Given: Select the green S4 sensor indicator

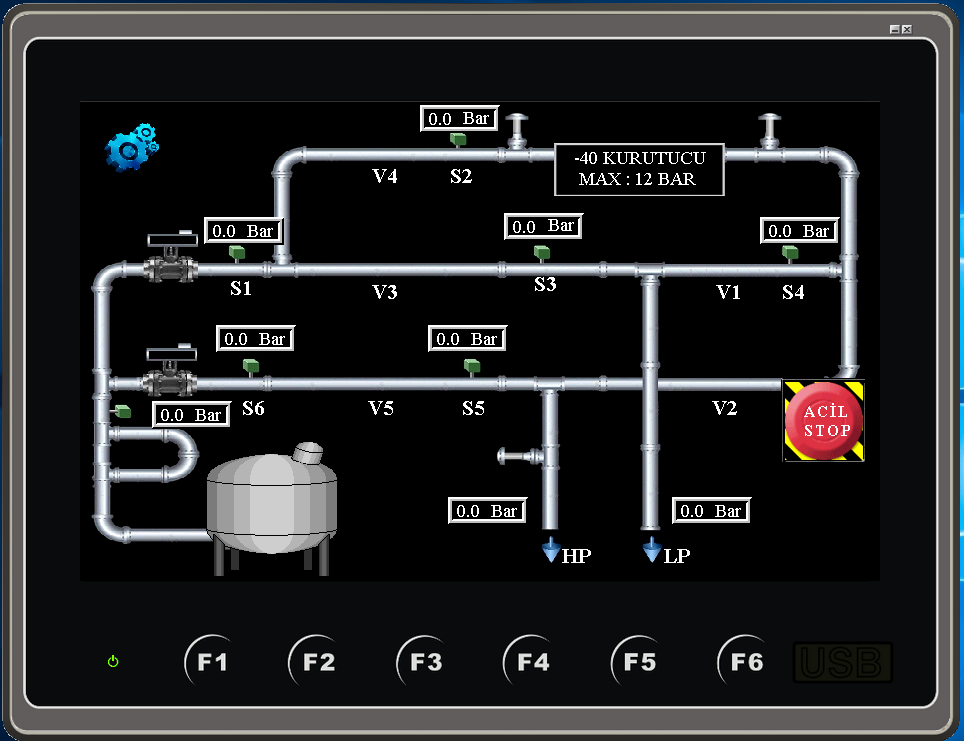Looking at the screenshot, I should [790, 253].
